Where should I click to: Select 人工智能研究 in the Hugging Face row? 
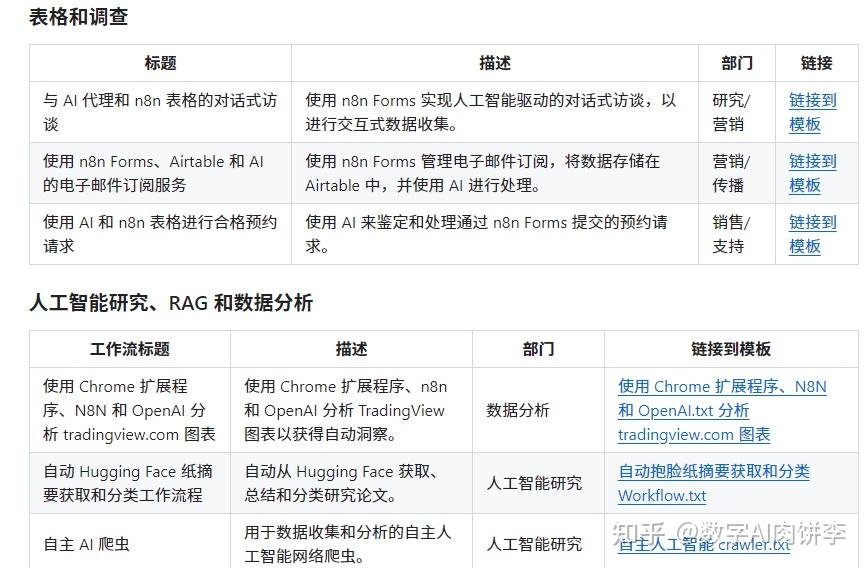coord(538,483)
